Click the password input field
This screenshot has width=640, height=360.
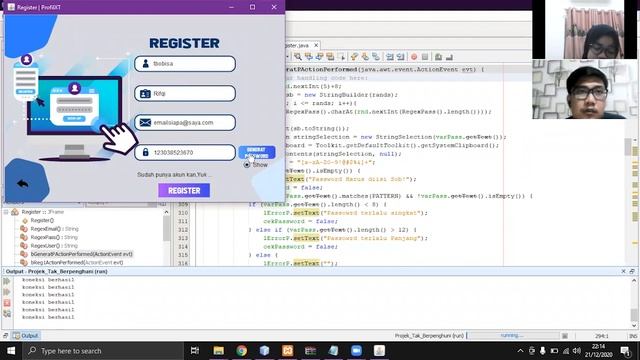185,153
